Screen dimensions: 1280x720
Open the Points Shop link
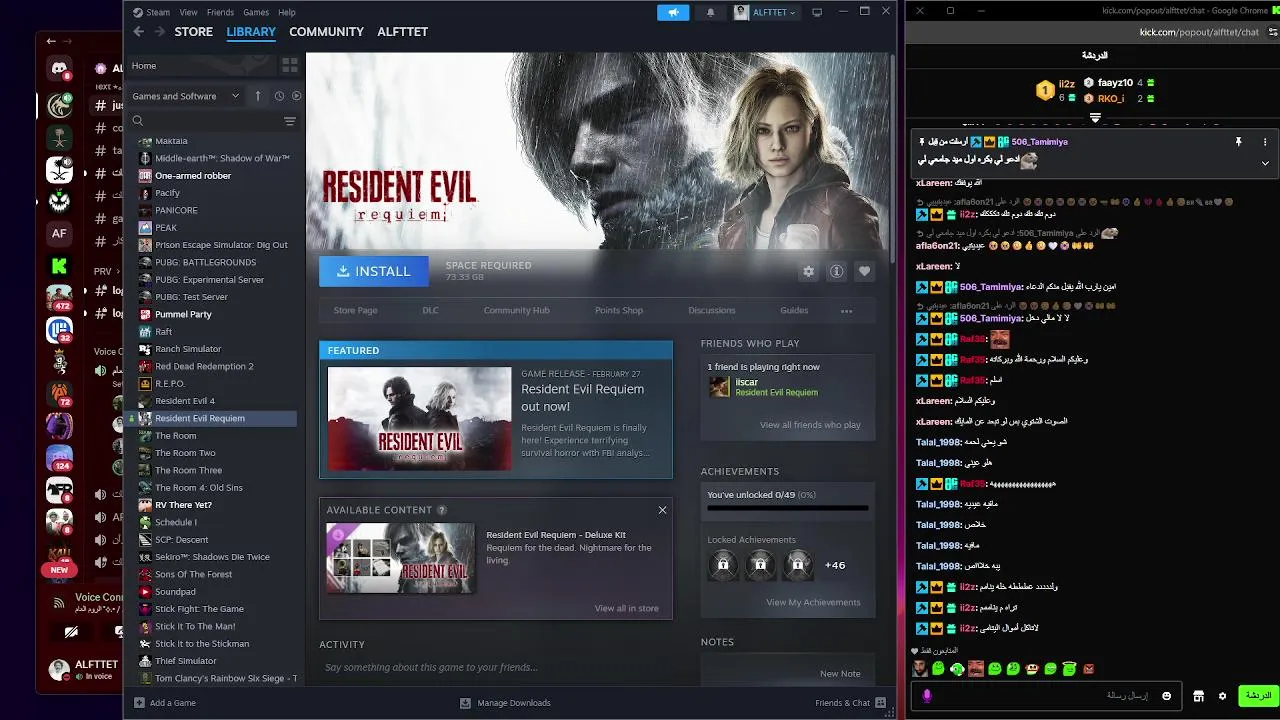619,310
